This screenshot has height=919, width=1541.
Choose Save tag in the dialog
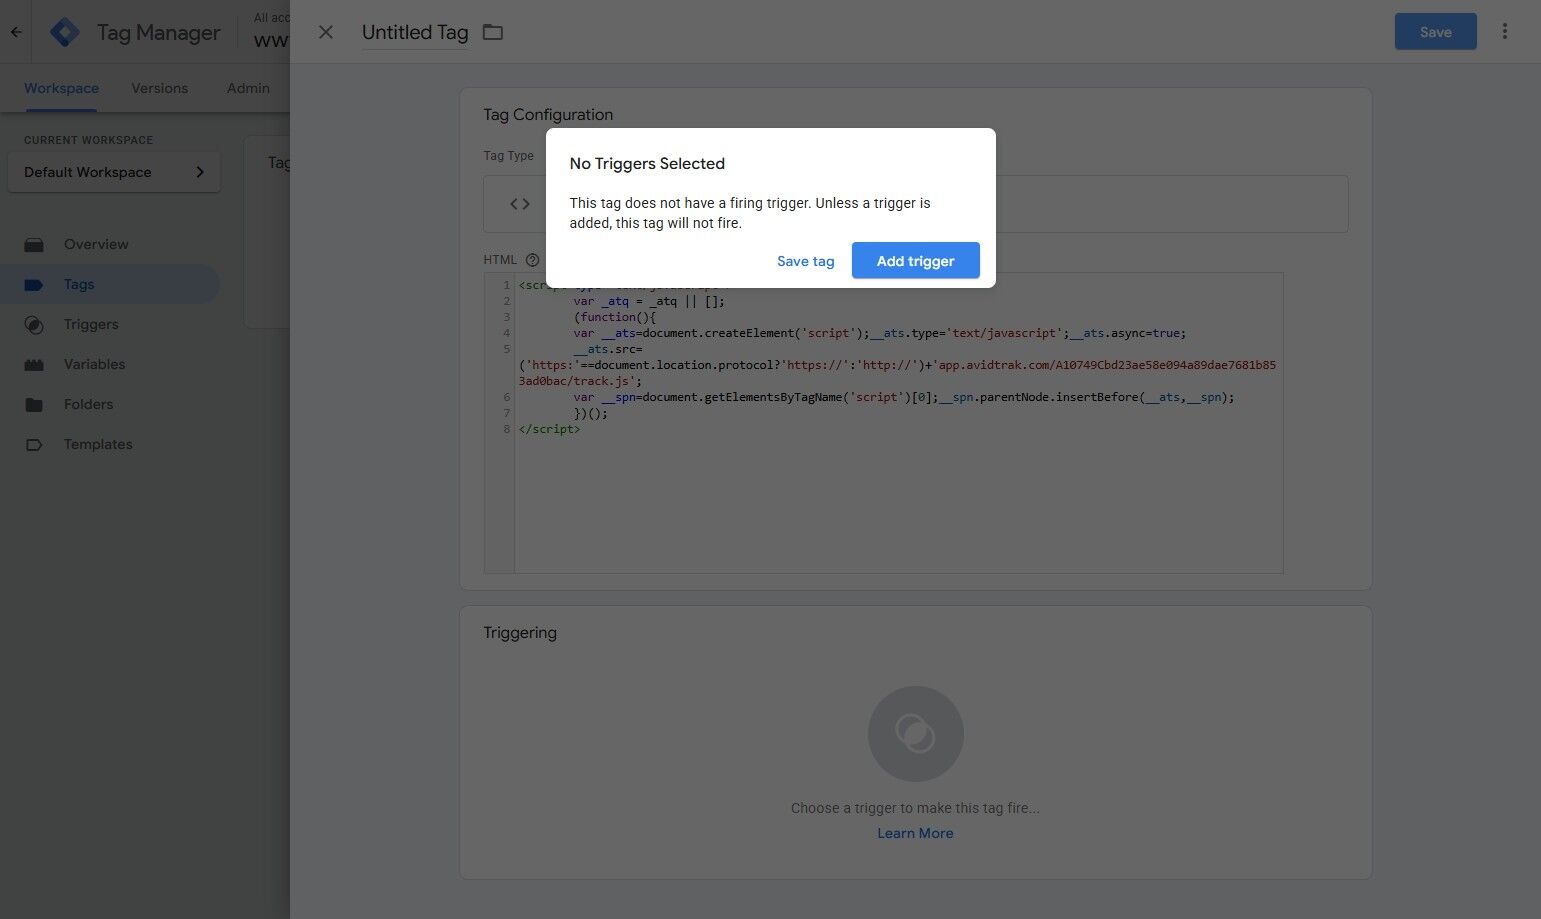point(805,261)
